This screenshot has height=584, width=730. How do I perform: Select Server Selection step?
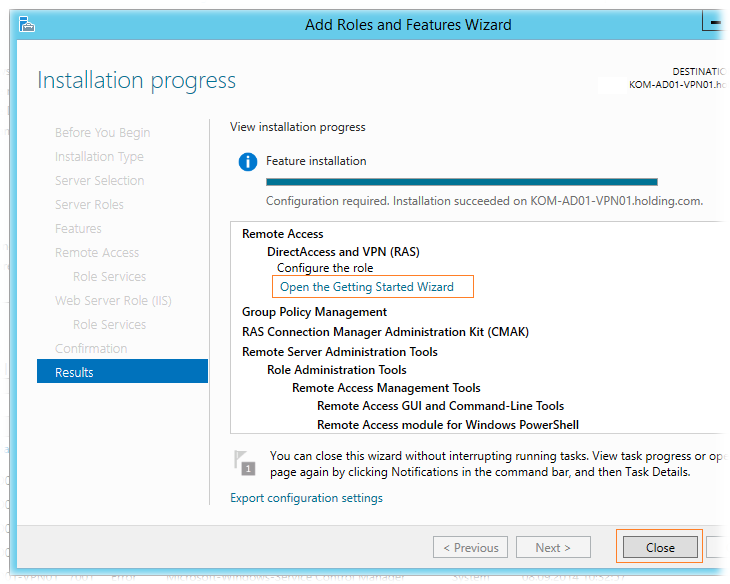[x=100, y=181]
